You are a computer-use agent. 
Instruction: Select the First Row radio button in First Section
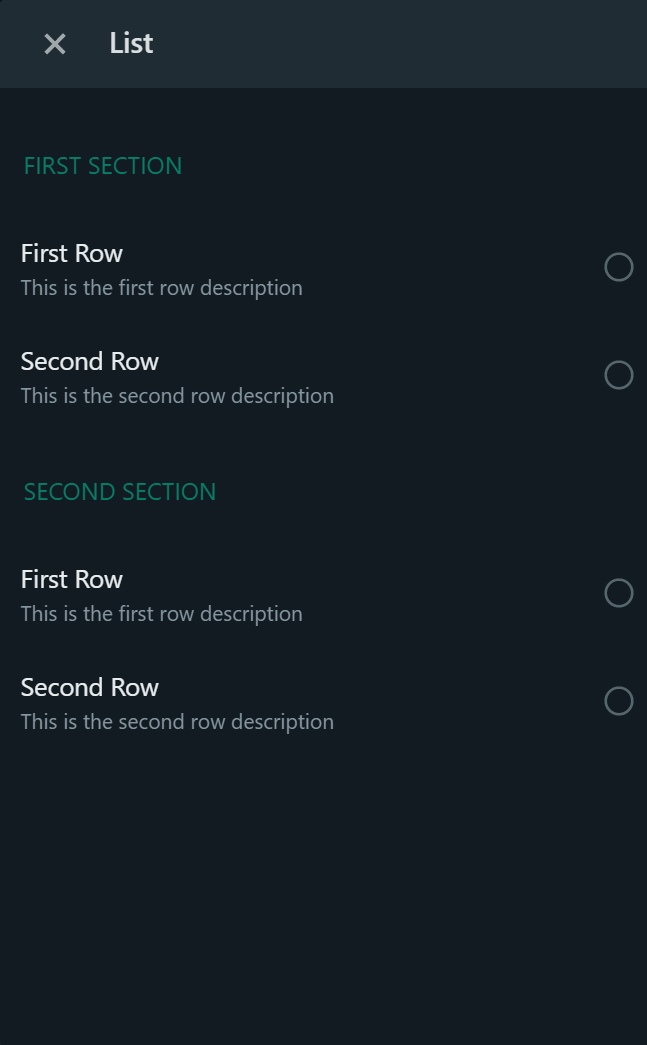pos(619,267)
